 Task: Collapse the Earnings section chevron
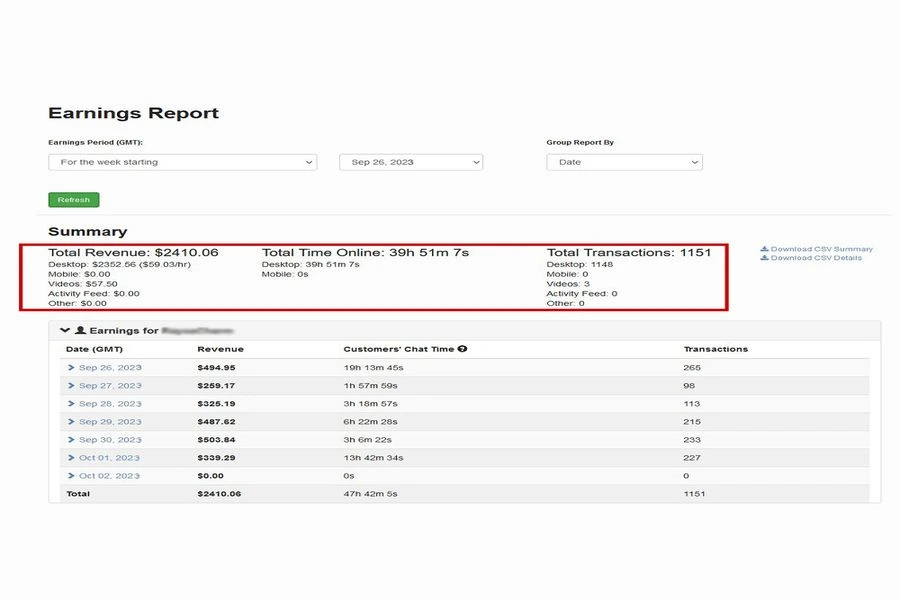click(65, 330)
